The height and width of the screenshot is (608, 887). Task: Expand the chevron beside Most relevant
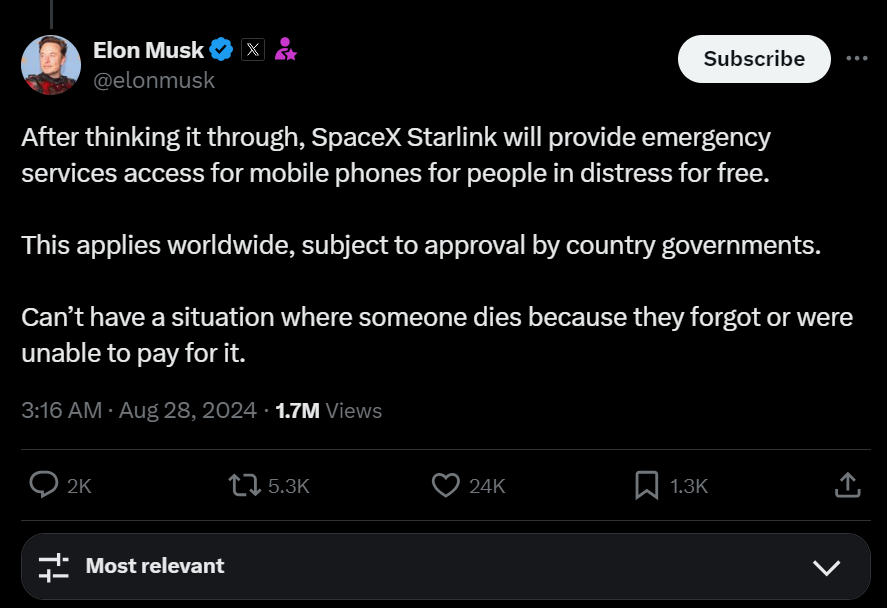coord(826,567)
